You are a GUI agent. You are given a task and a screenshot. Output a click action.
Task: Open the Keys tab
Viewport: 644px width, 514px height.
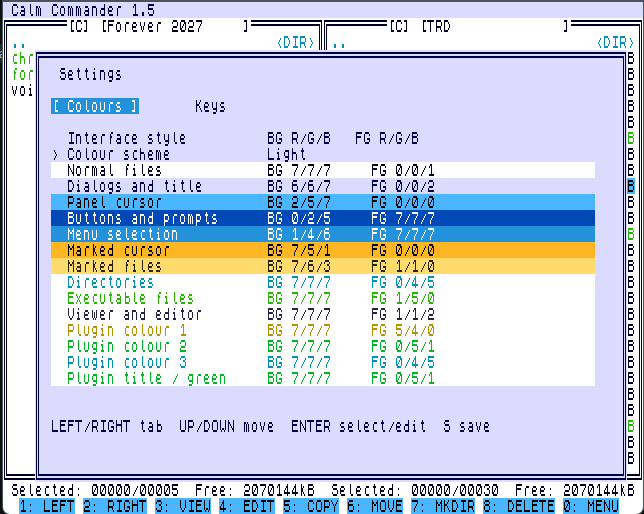tap(210, 106)
